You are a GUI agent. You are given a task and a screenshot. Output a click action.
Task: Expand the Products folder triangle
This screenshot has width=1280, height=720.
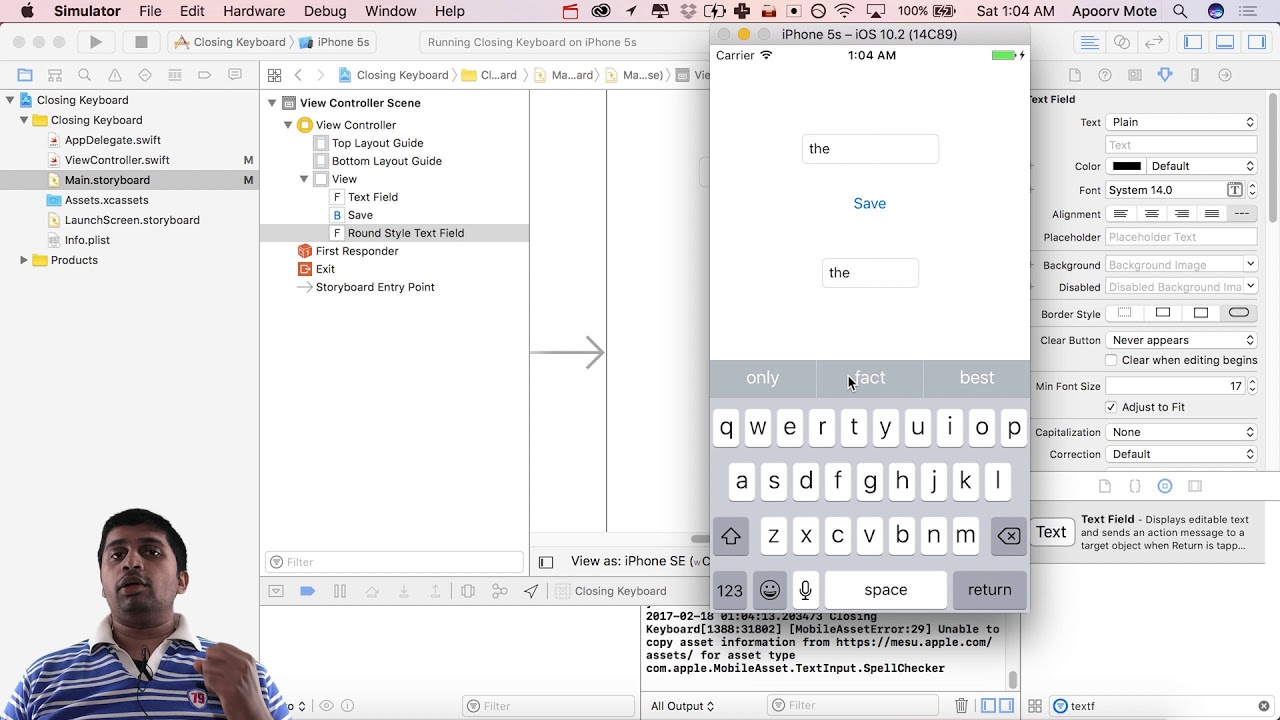click(x=24, y=260)
